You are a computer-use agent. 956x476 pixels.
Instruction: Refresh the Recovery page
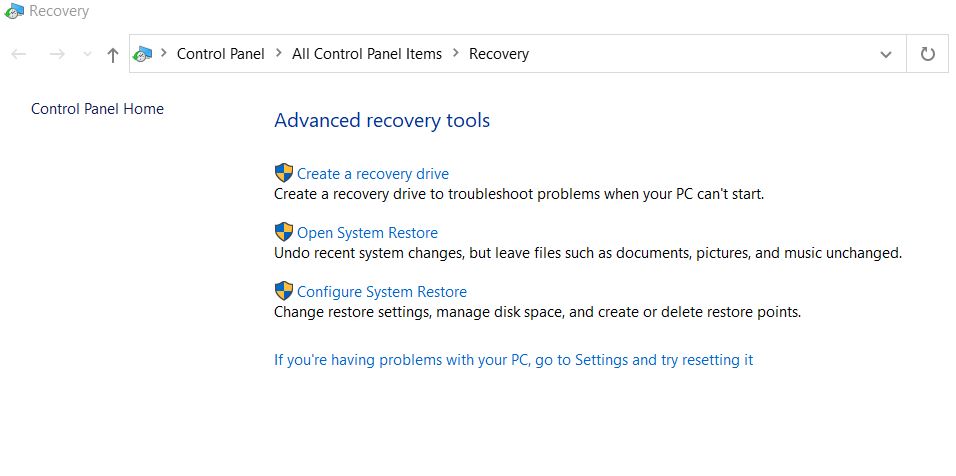tap(927, 54)
